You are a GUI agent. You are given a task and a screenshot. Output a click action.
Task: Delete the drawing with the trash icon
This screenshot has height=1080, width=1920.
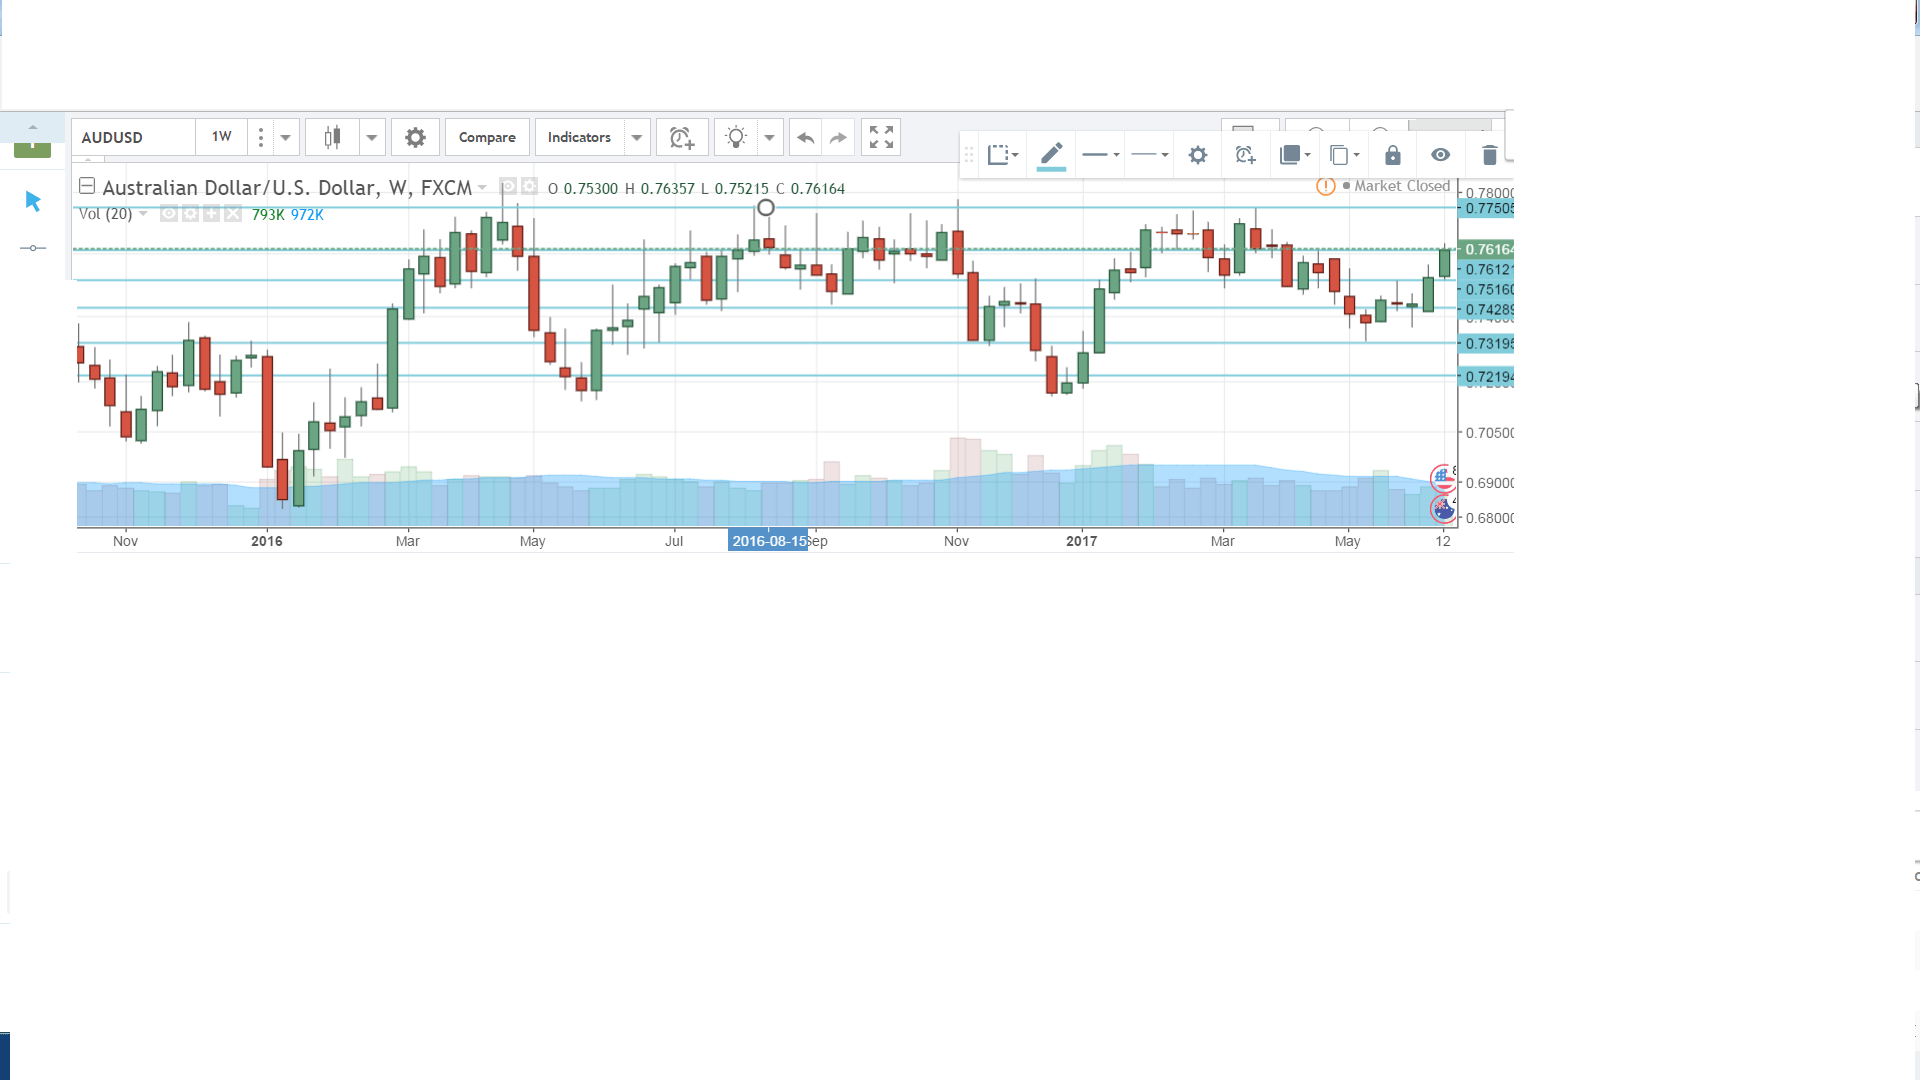(1489, 155)
